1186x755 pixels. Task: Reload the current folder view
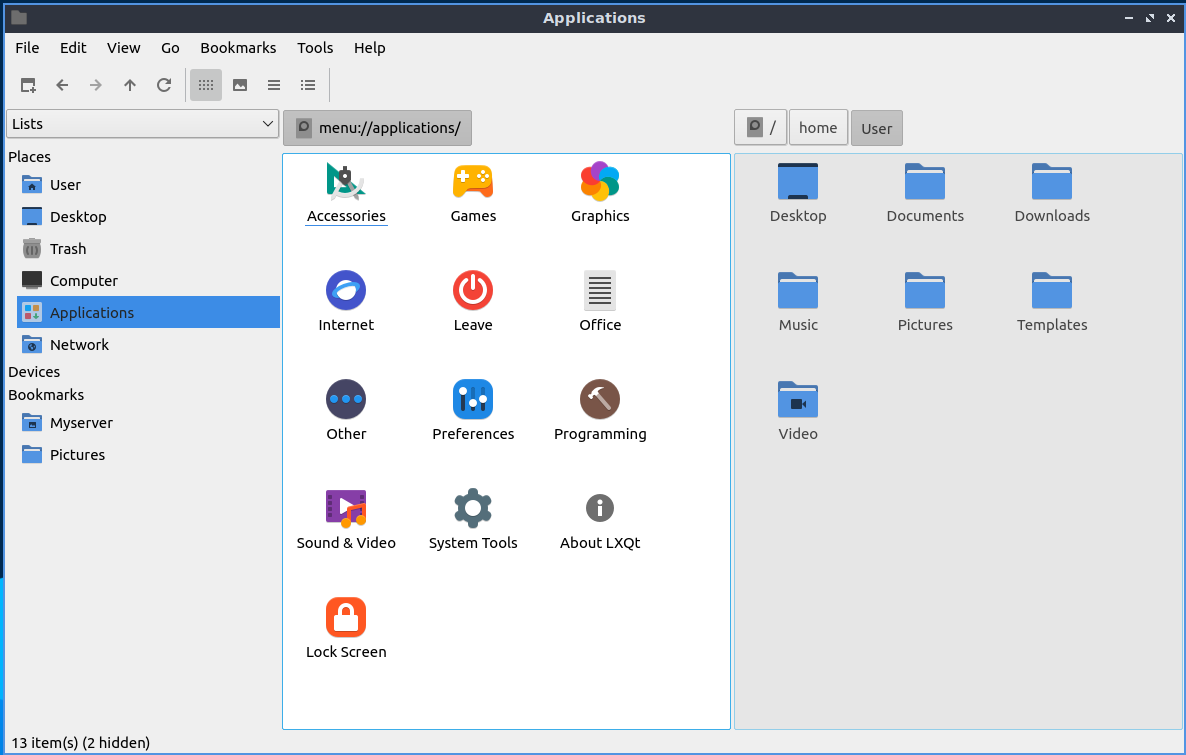(x=164, y=86)
